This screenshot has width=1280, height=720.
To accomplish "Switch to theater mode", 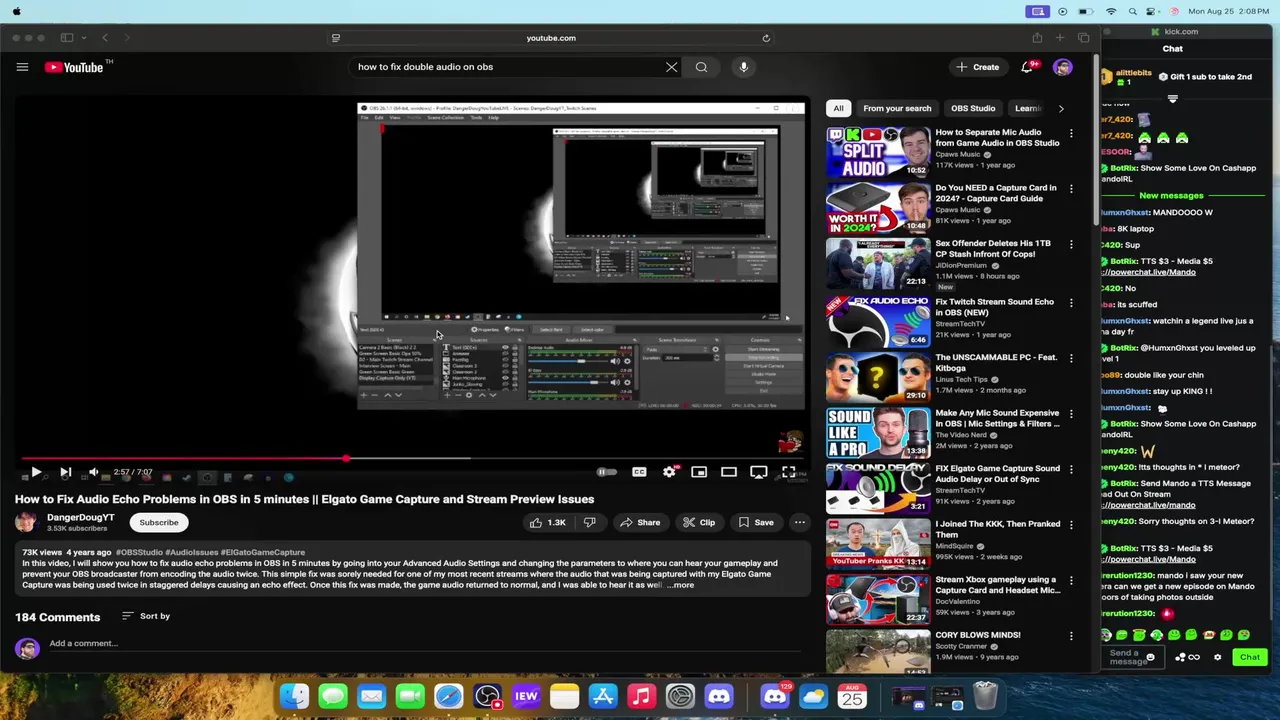I will pyautogui.click(x=729, y=472).
